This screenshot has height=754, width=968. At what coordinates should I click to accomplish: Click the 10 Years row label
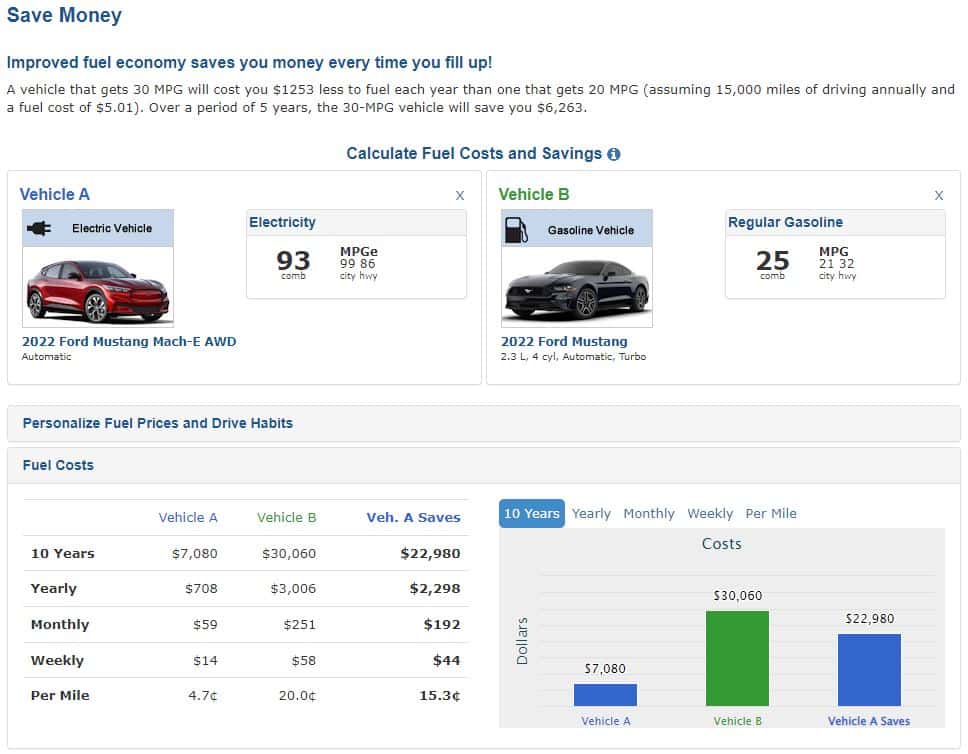pos(62,554)
